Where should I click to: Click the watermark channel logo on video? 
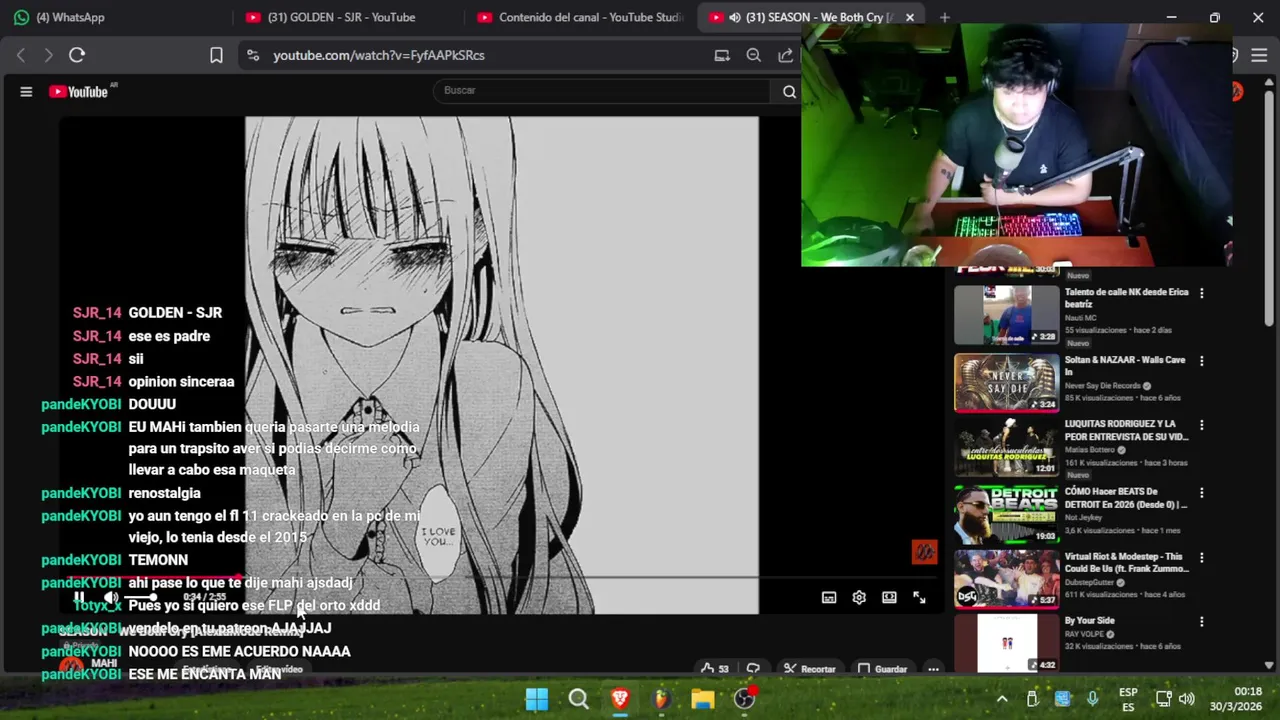coord(924,552)
